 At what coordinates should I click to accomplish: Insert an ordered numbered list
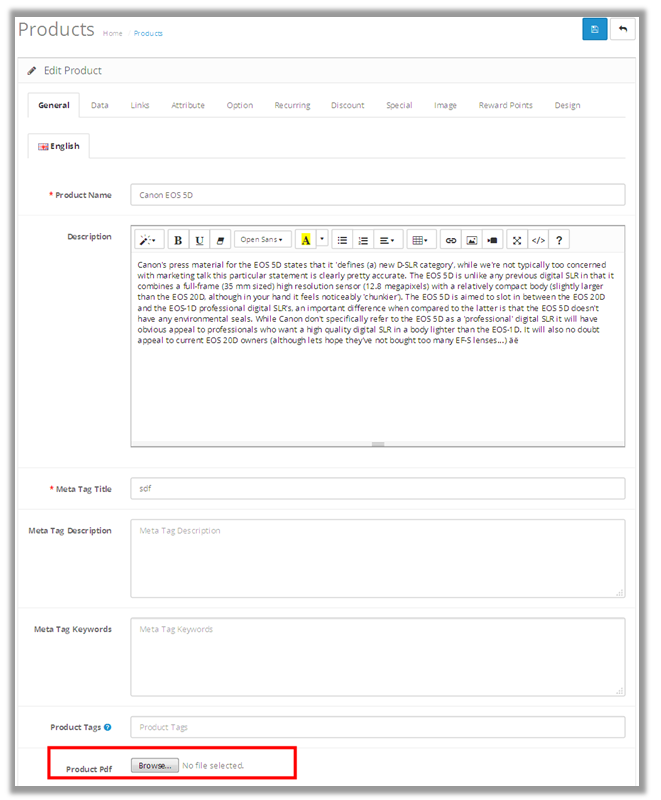(x=363, y=240)
